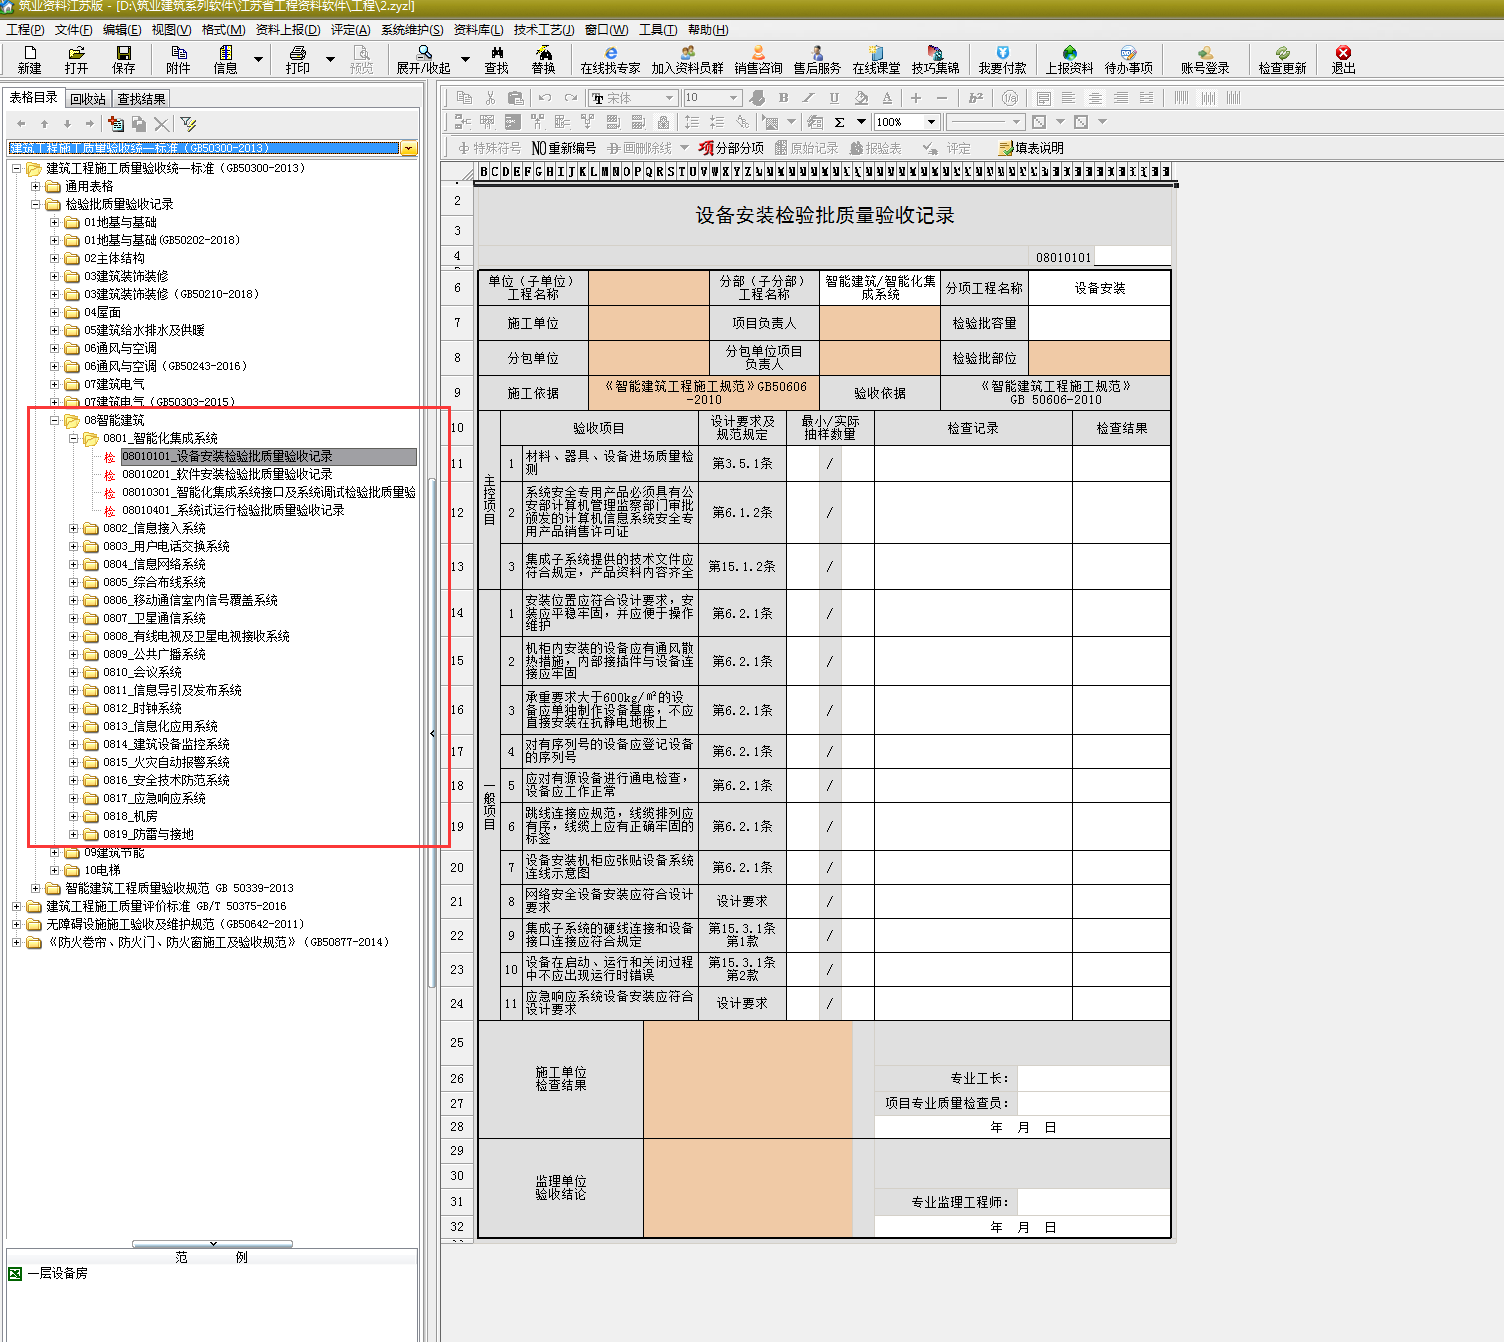This screenshot has height=1342, width=1504.
Task: Click the left panel collapse arrow
Action: coord(432,733)
